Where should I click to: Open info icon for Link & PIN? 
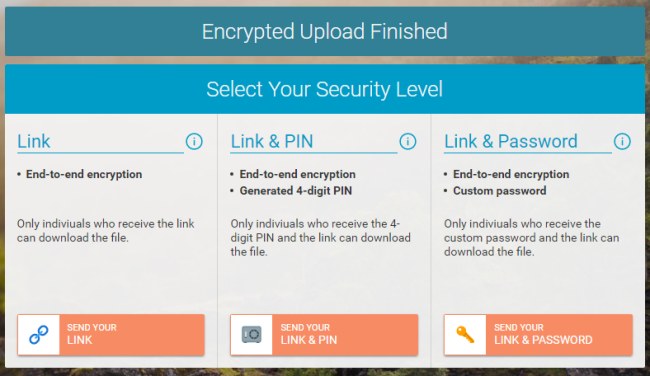(x=408, y=141)
